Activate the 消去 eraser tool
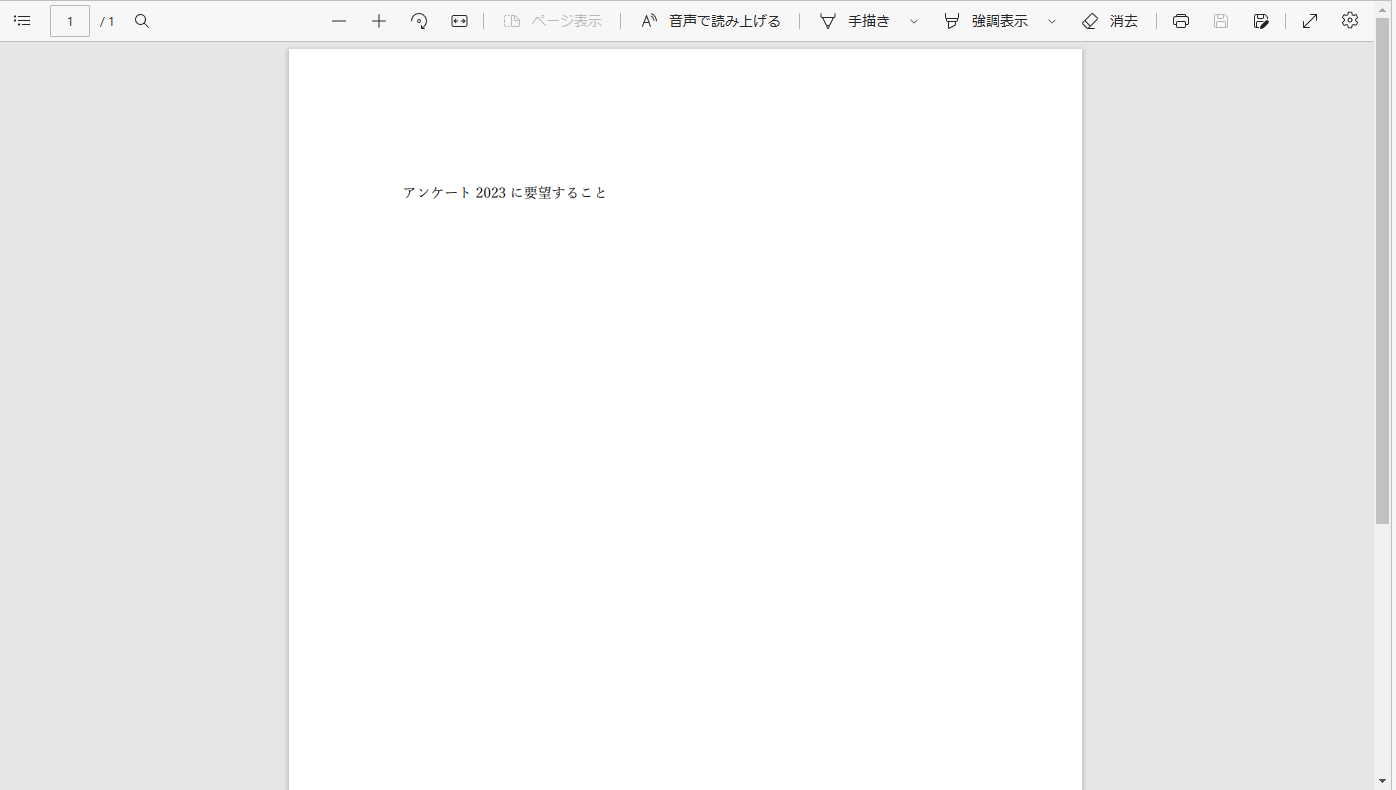Screen dimensions: 1396x790 (1110, 21)
